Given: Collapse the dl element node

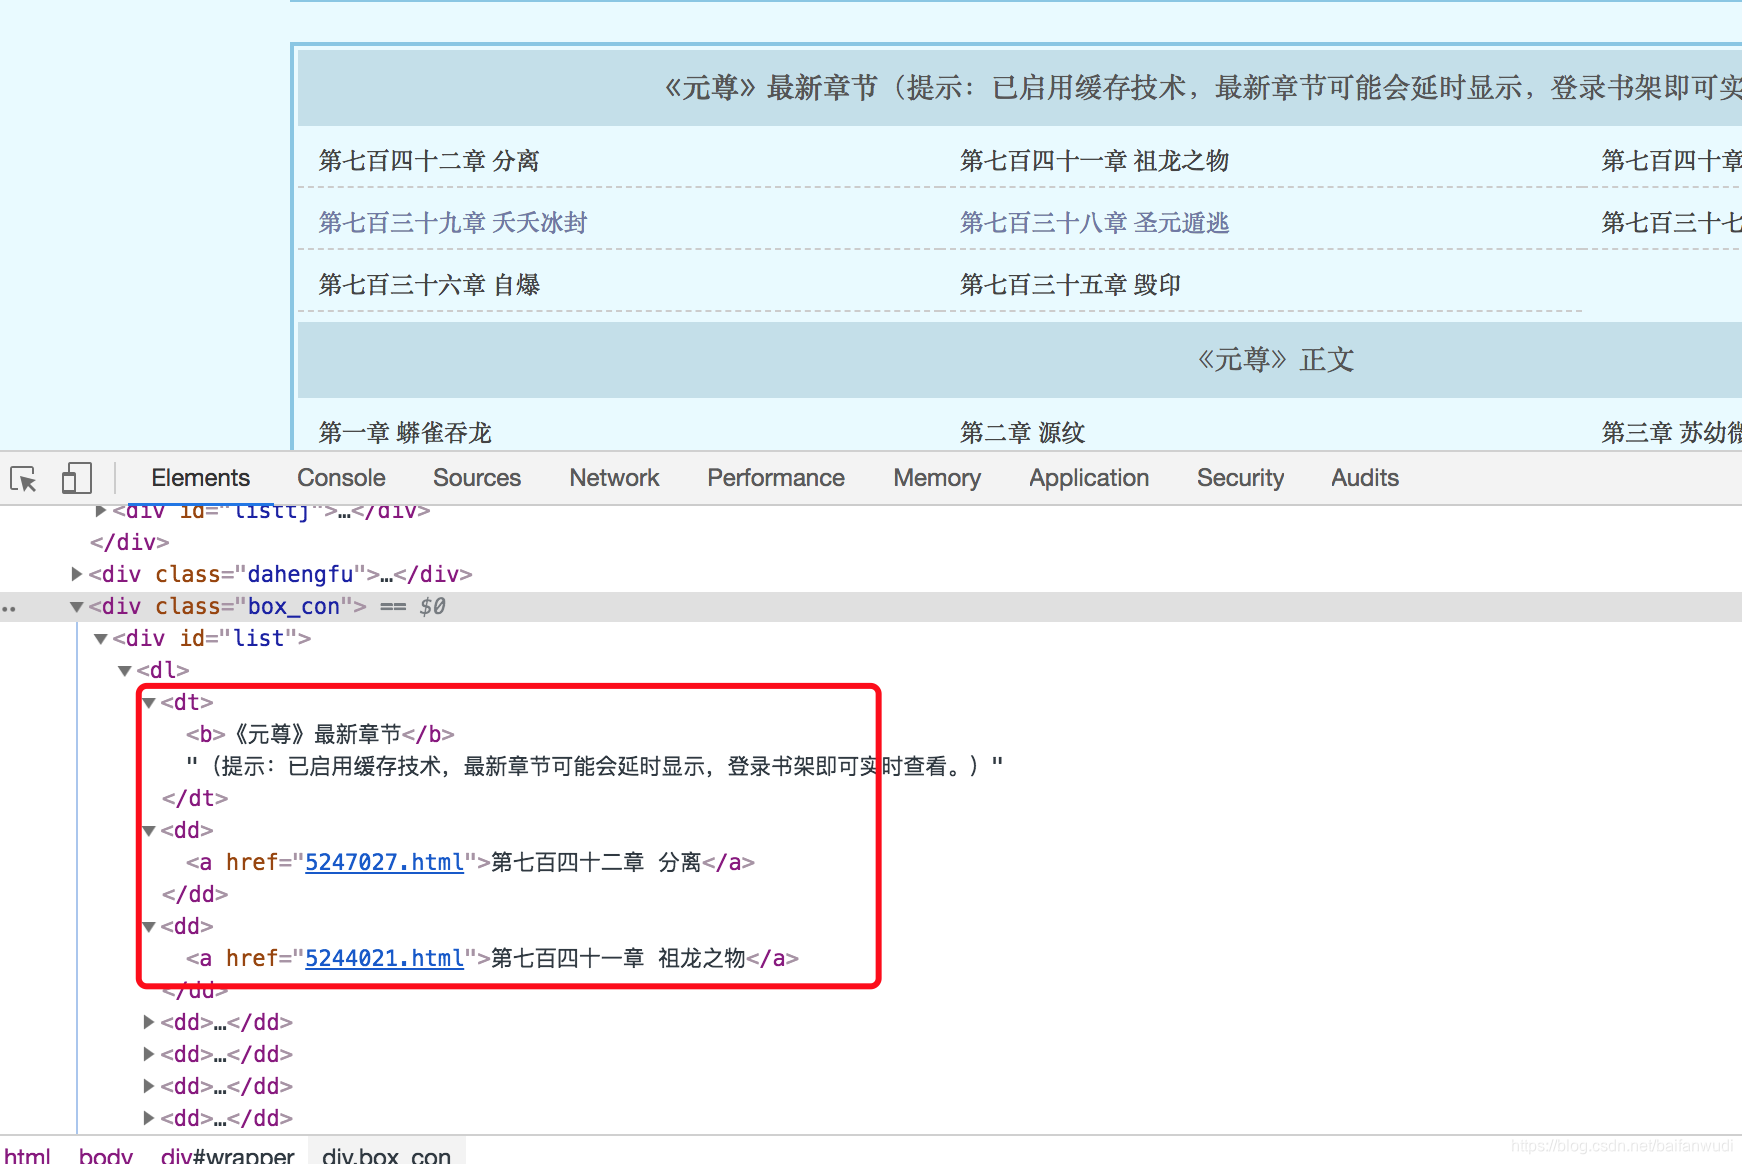Looking at the screenshot, I should click(x=125, y=670).
